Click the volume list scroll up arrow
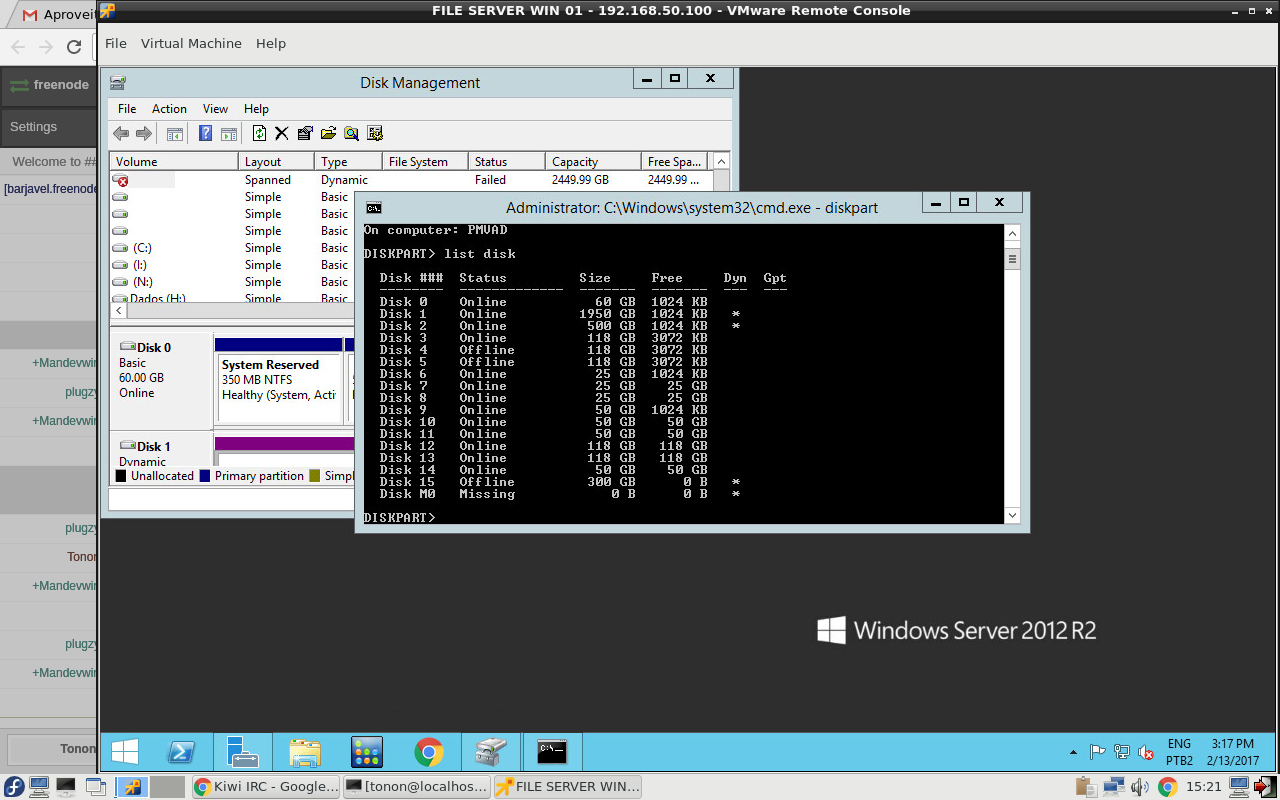Viewport: 1280px width, 800px height. (x=721, y=161)
